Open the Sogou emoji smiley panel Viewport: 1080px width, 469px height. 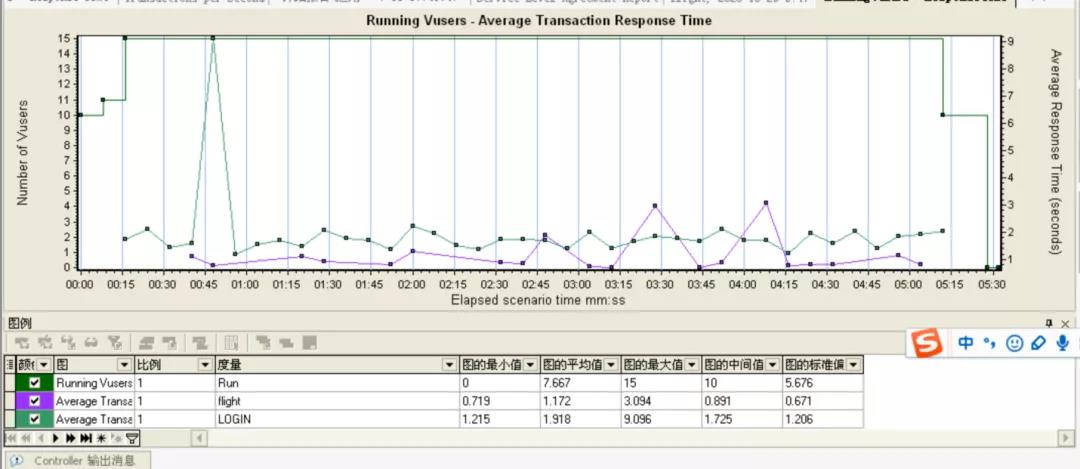1014,343
